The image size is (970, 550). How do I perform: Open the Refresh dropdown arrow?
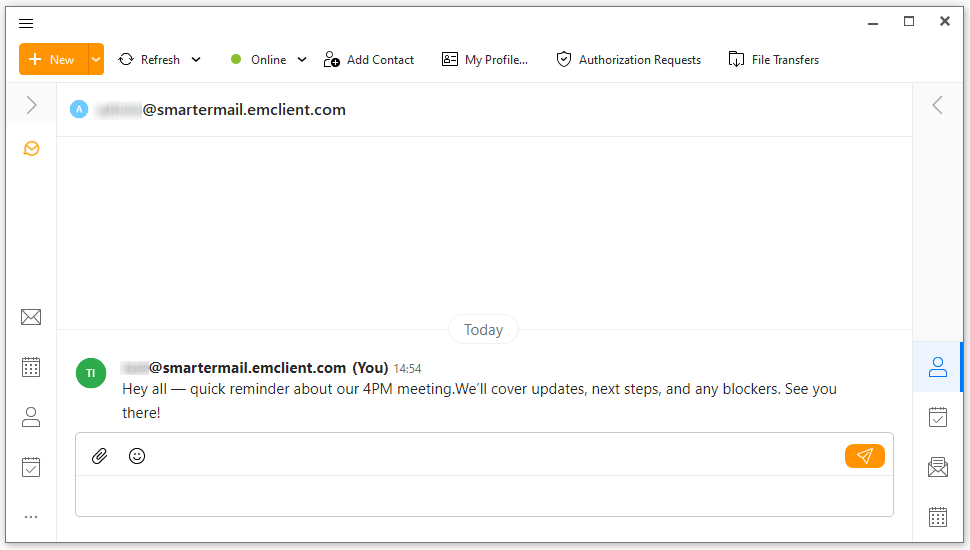point(196,60)
